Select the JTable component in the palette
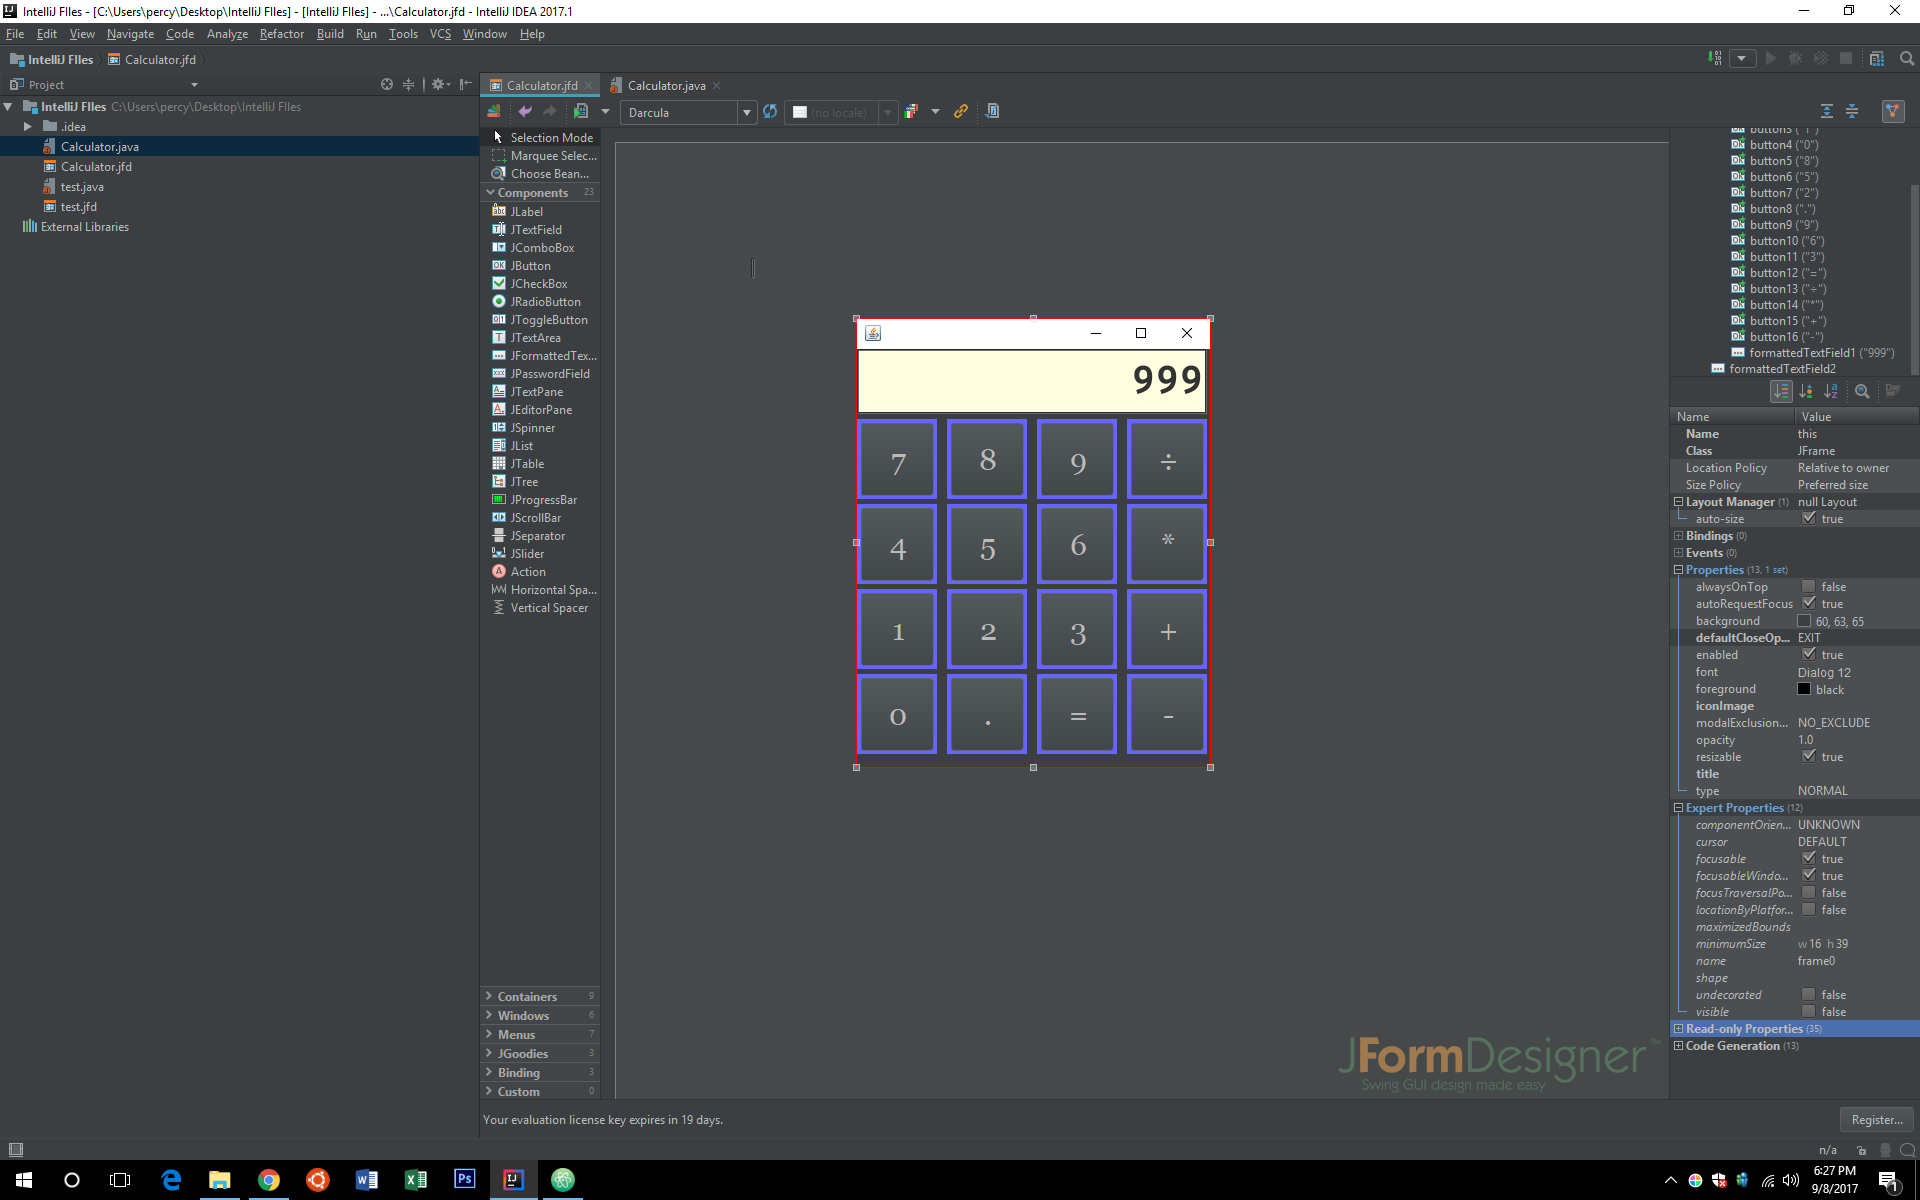Viewport: 1920px width, 1200px height. coord(526,463)
